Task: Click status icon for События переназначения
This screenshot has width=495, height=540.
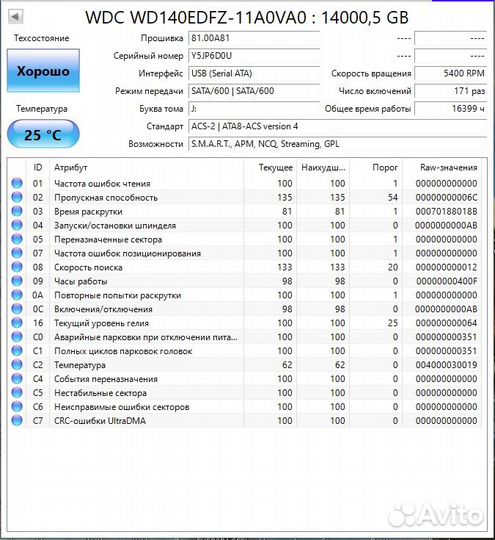Action: tap(17, 378)
